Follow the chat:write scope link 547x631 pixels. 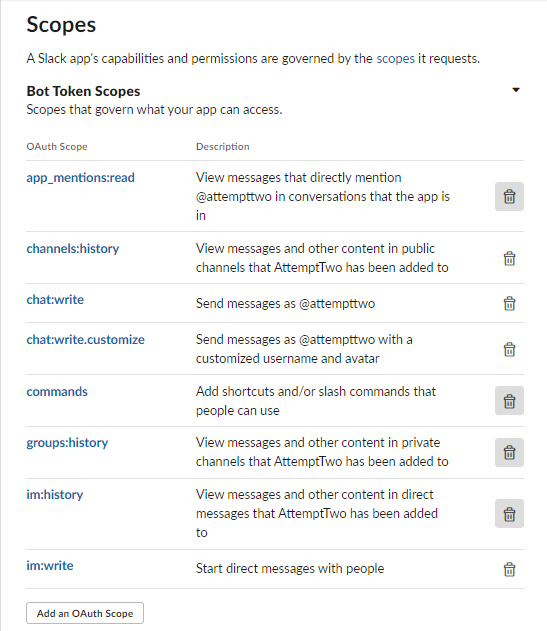click(x=55, y=300)
